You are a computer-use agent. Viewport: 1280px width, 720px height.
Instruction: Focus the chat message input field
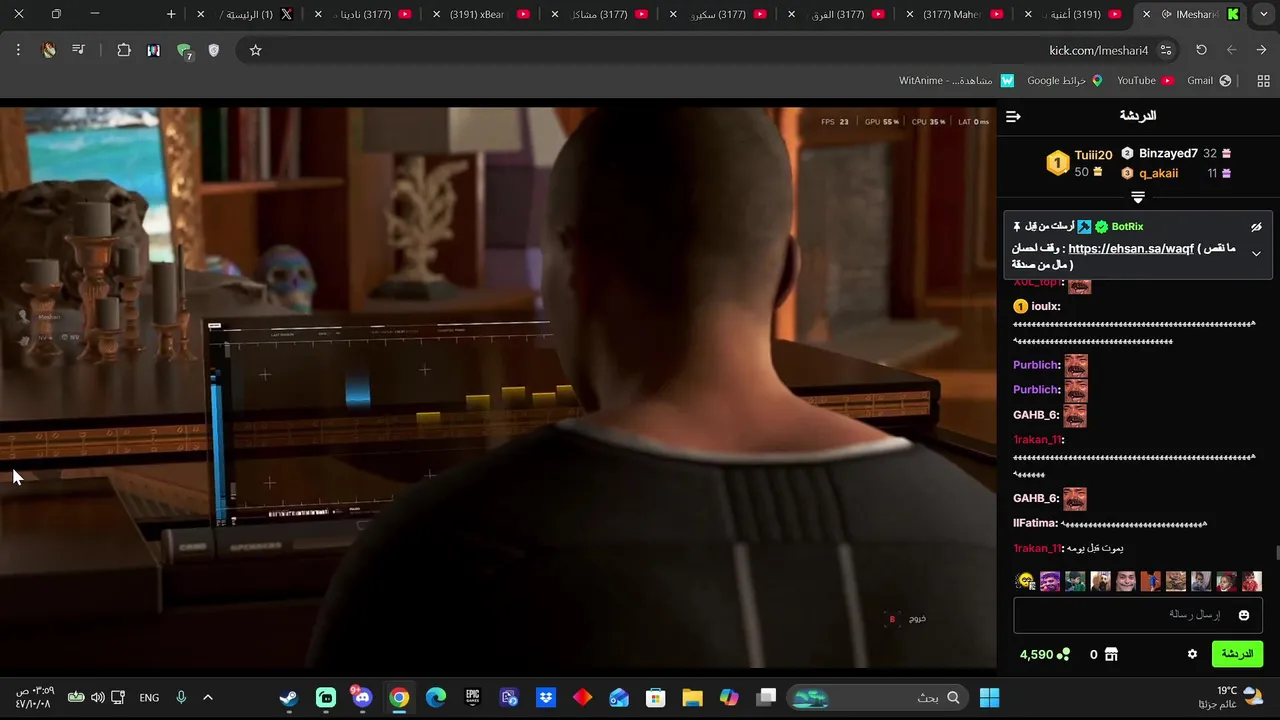tap(1138, 615)
